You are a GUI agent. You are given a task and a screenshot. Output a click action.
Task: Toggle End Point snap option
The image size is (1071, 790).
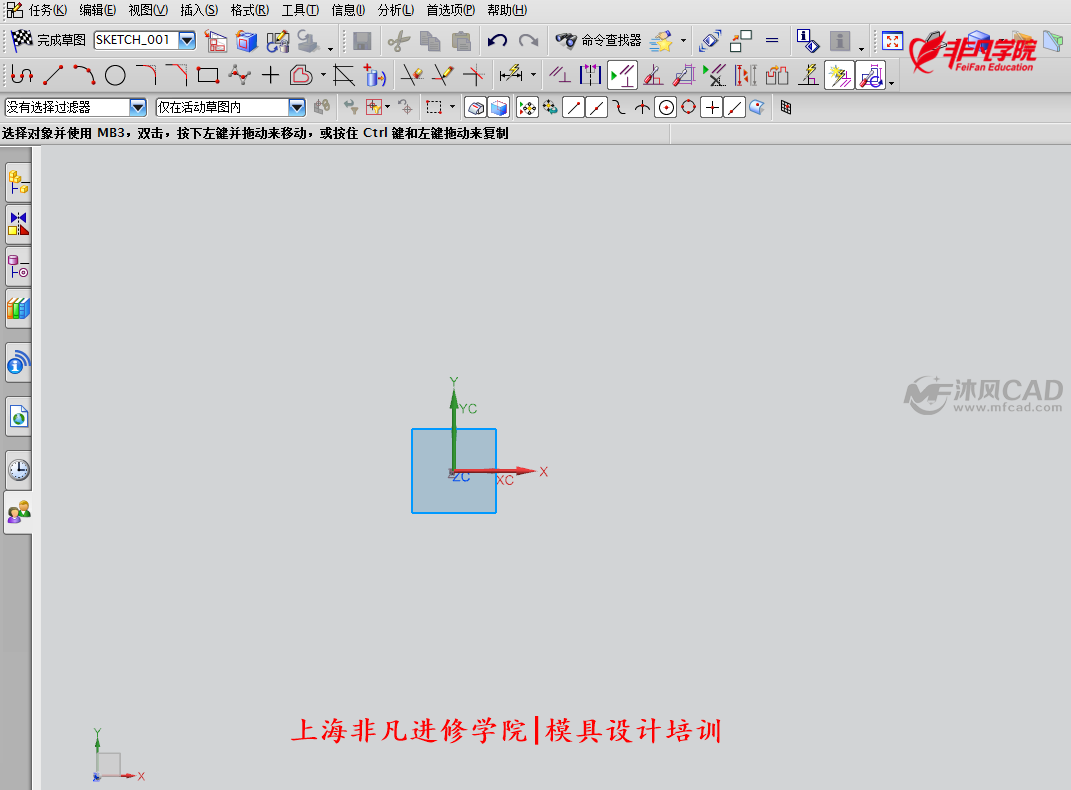[574, 108]
